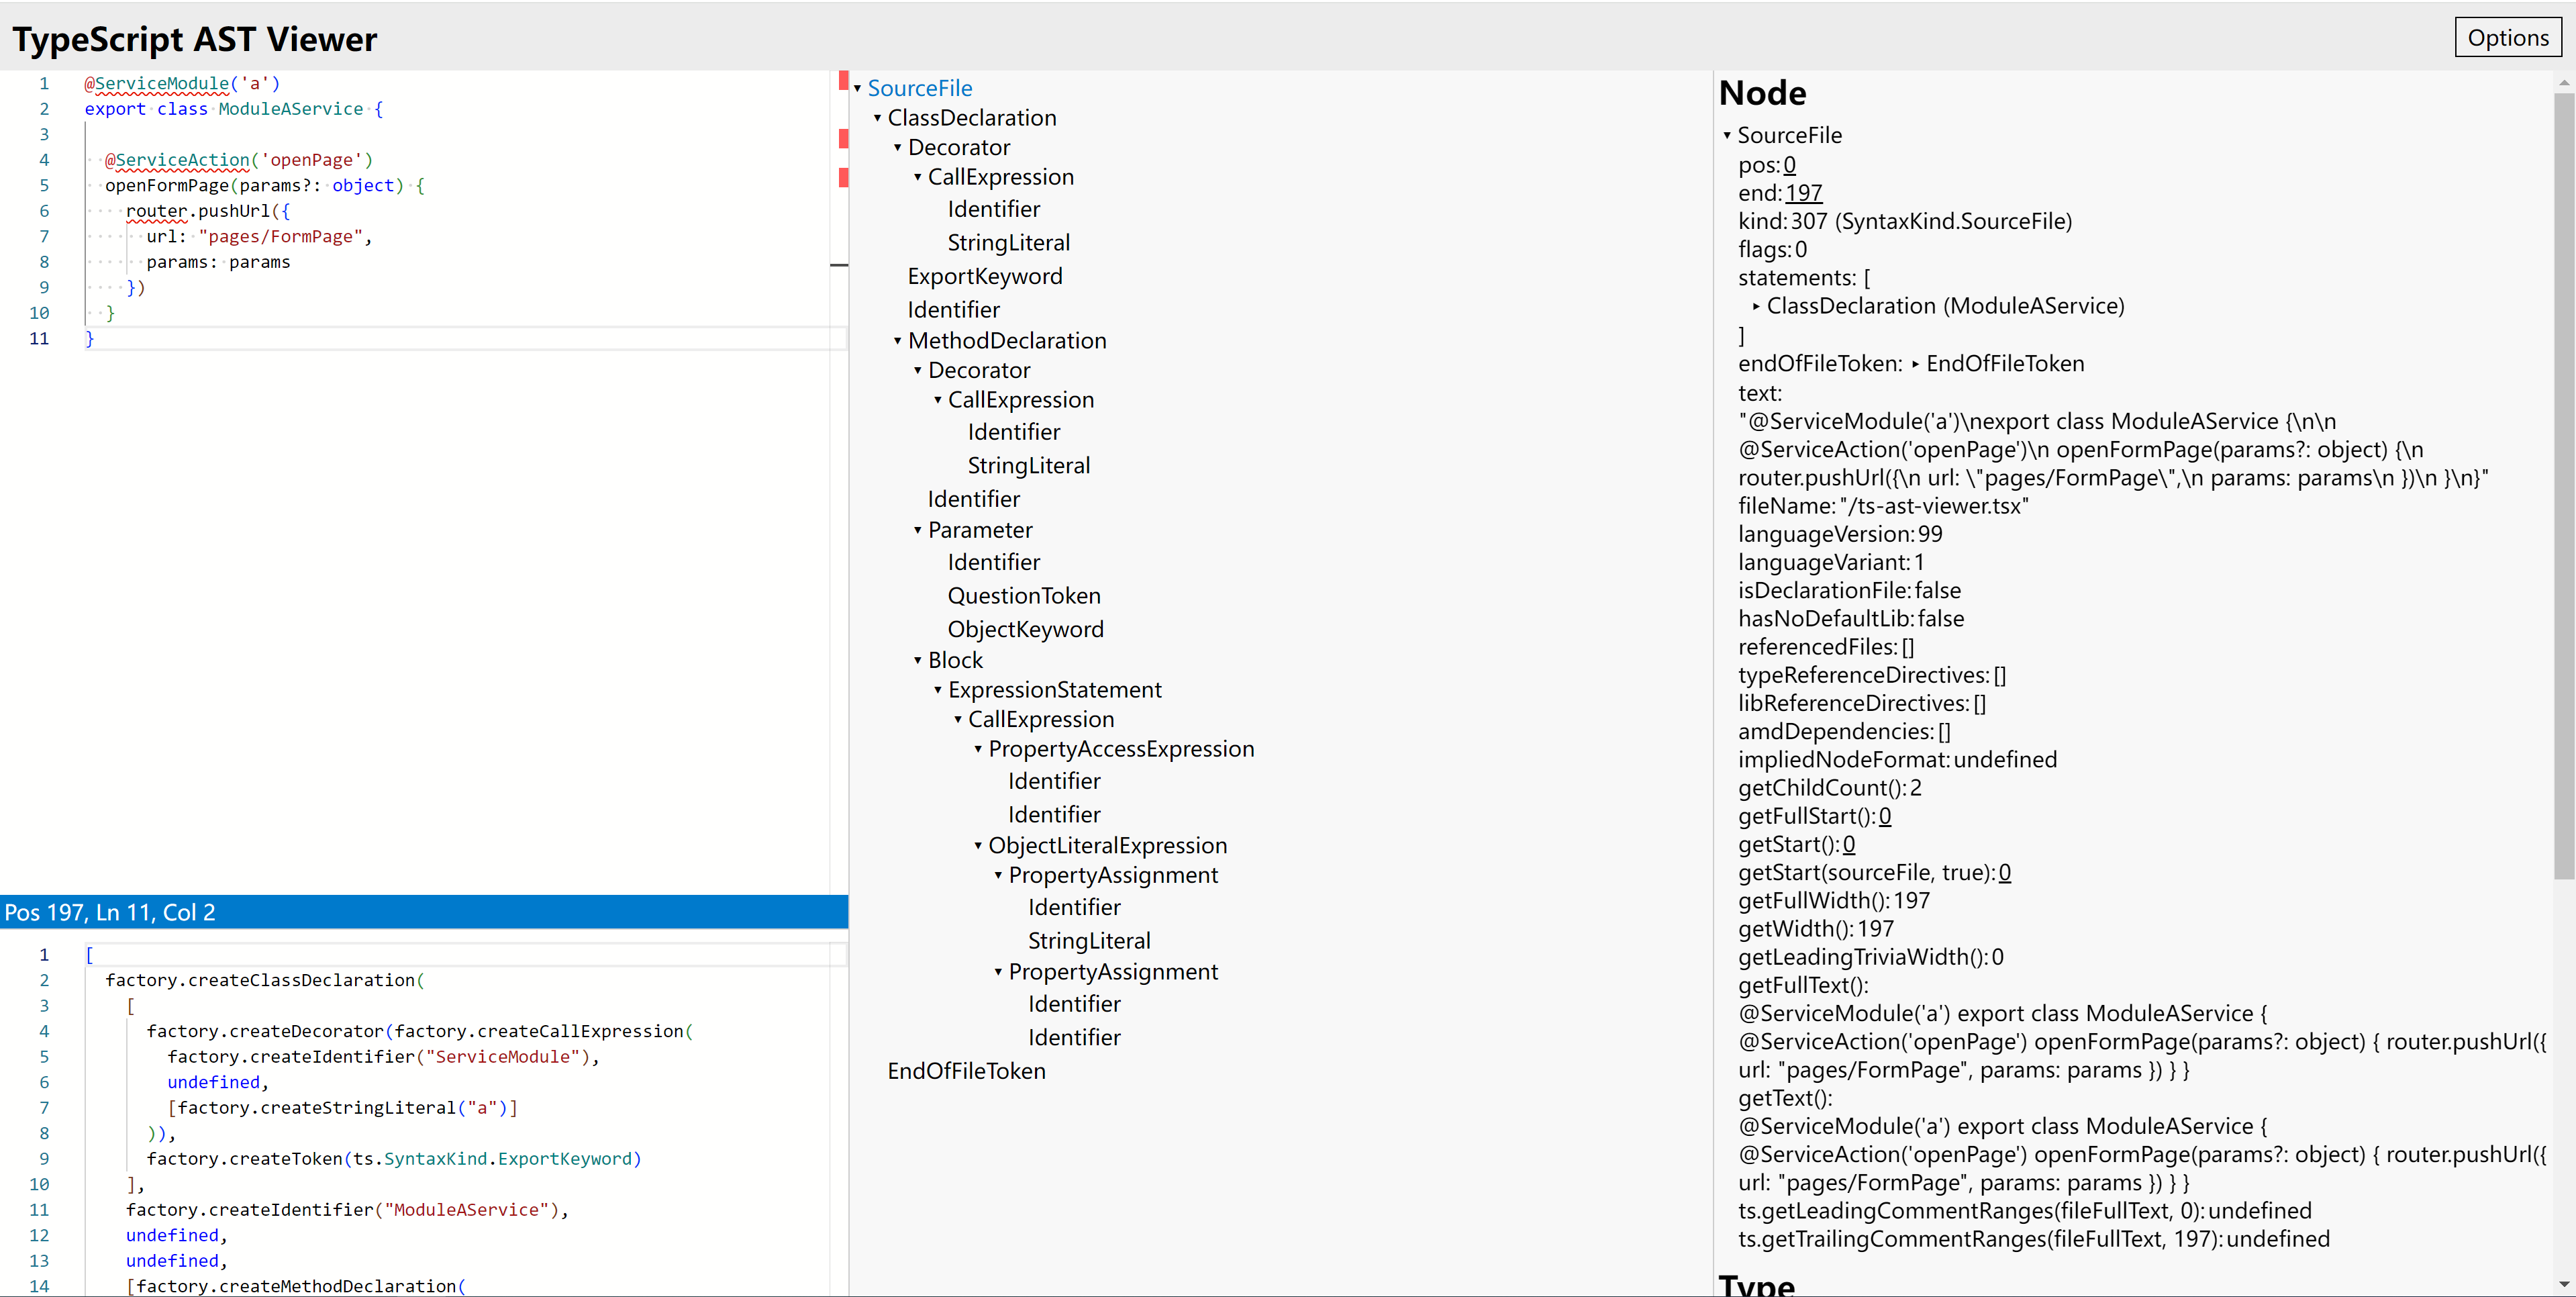Select the QuestionToken tree node
This screenshot has width=2576, height=1297.
click(x=1023, y=596)
